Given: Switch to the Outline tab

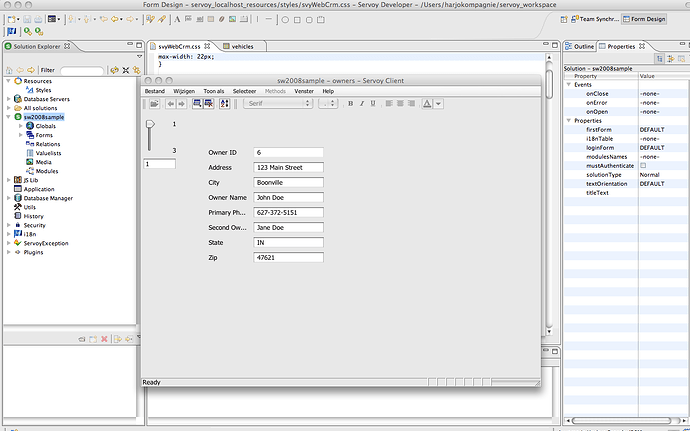Looking at the screenshot, I should tap(580, 46).
